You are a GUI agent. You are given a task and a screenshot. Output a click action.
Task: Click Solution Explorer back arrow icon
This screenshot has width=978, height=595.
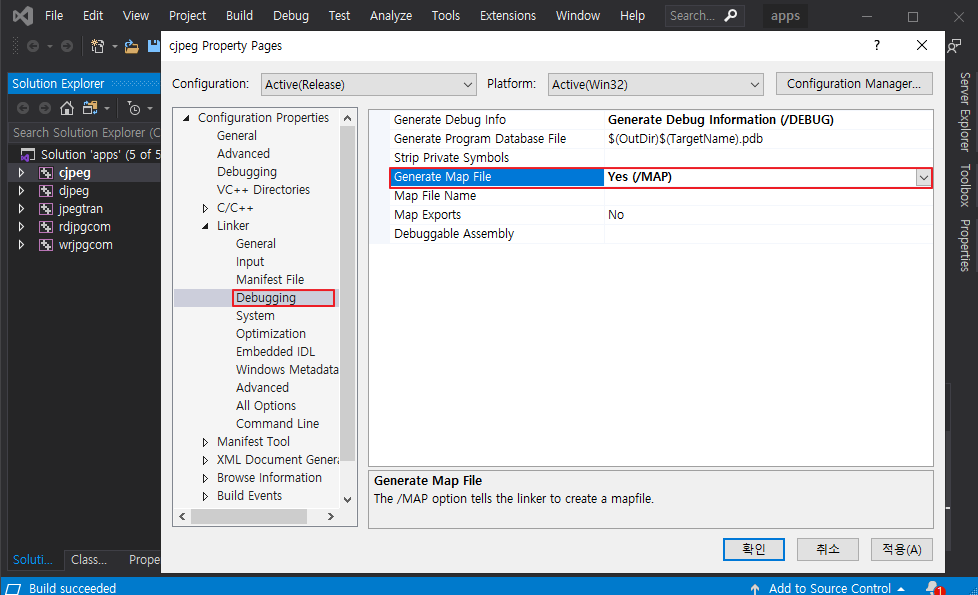(23, 109)
